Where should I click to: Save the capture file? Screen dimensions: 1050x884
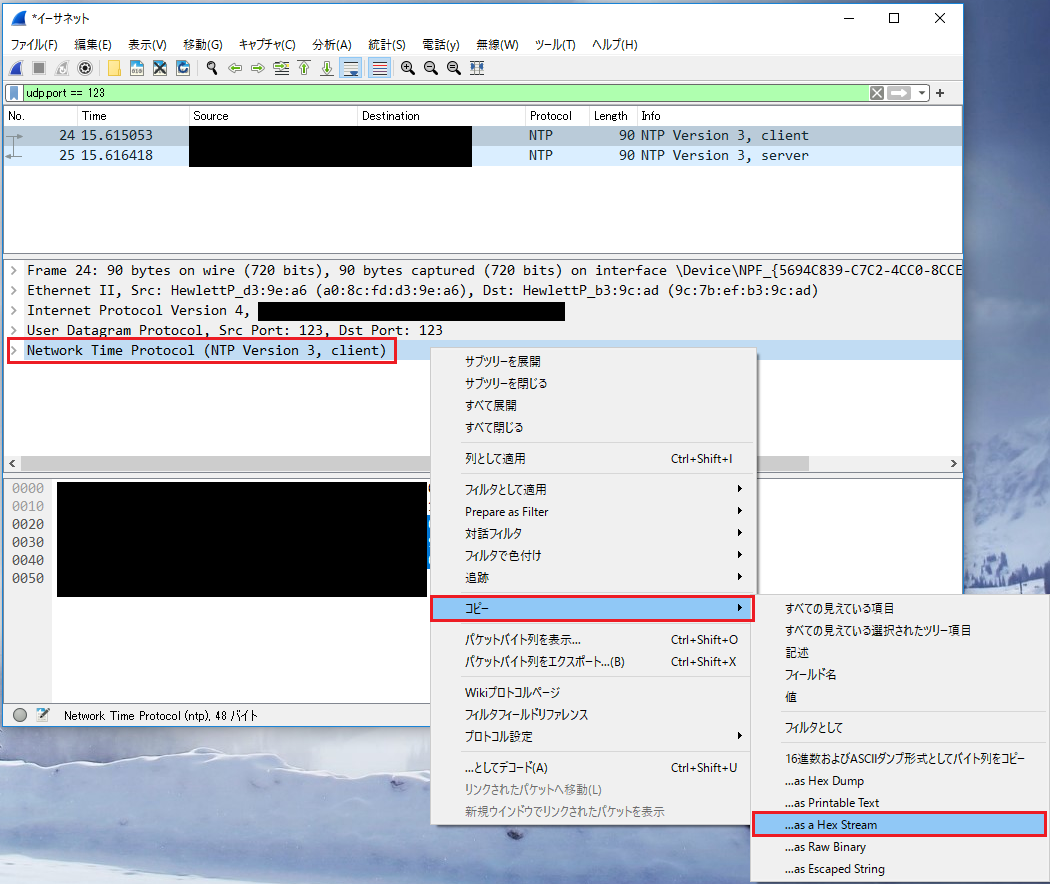pyautogui.click(x=137, y=68)
